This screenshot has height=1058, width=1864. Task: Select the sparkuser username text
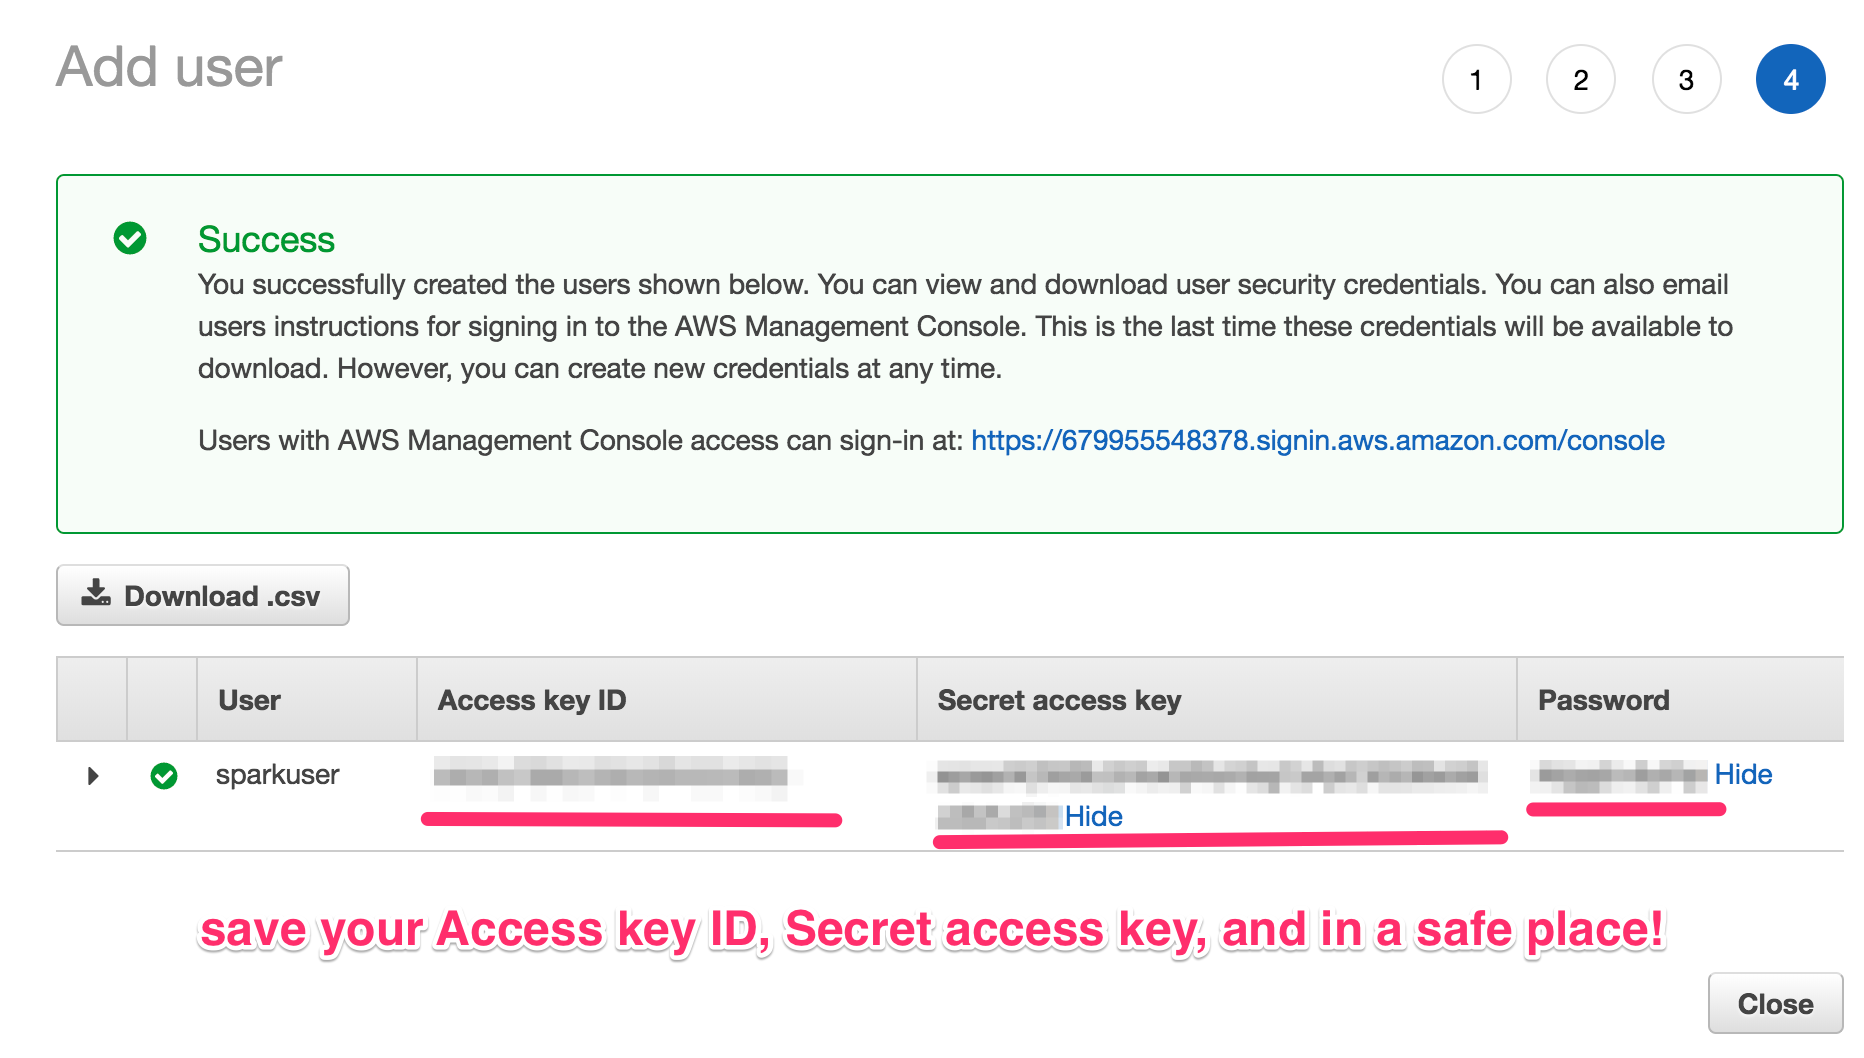[277, 774]
